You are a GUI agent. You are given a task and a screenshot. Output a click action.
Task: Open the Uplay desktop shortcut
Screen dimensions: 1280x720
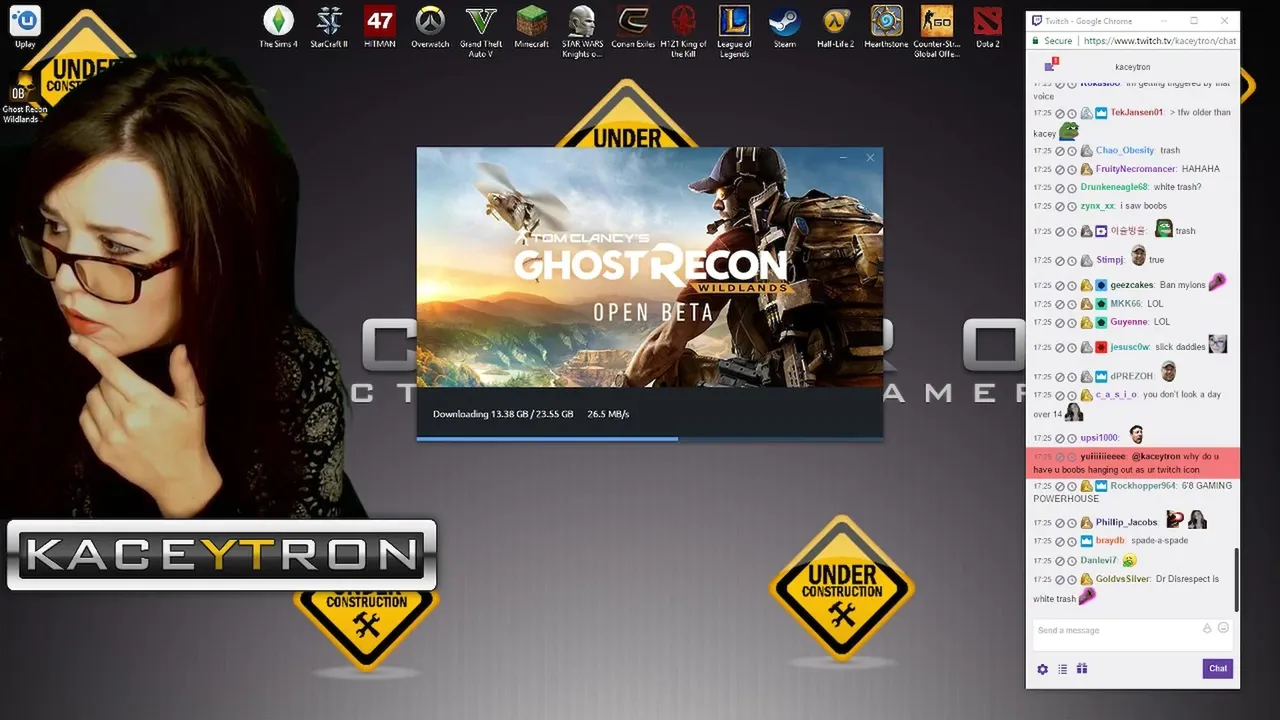(25, 27)
